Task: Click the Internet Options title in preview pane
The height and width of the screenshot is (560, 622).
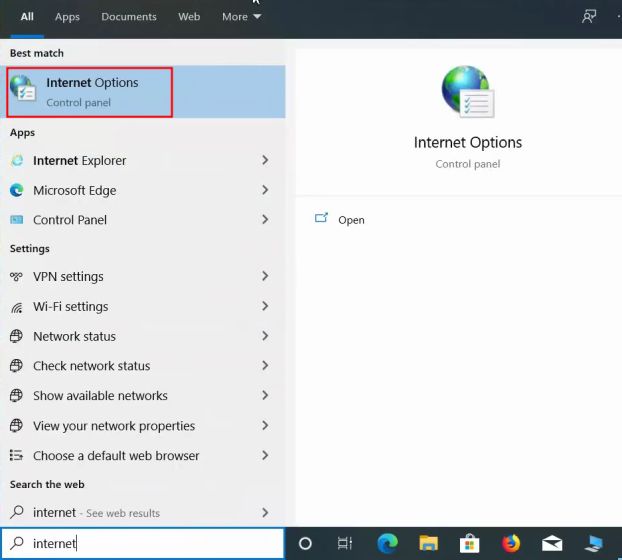Action: point(468,142)
